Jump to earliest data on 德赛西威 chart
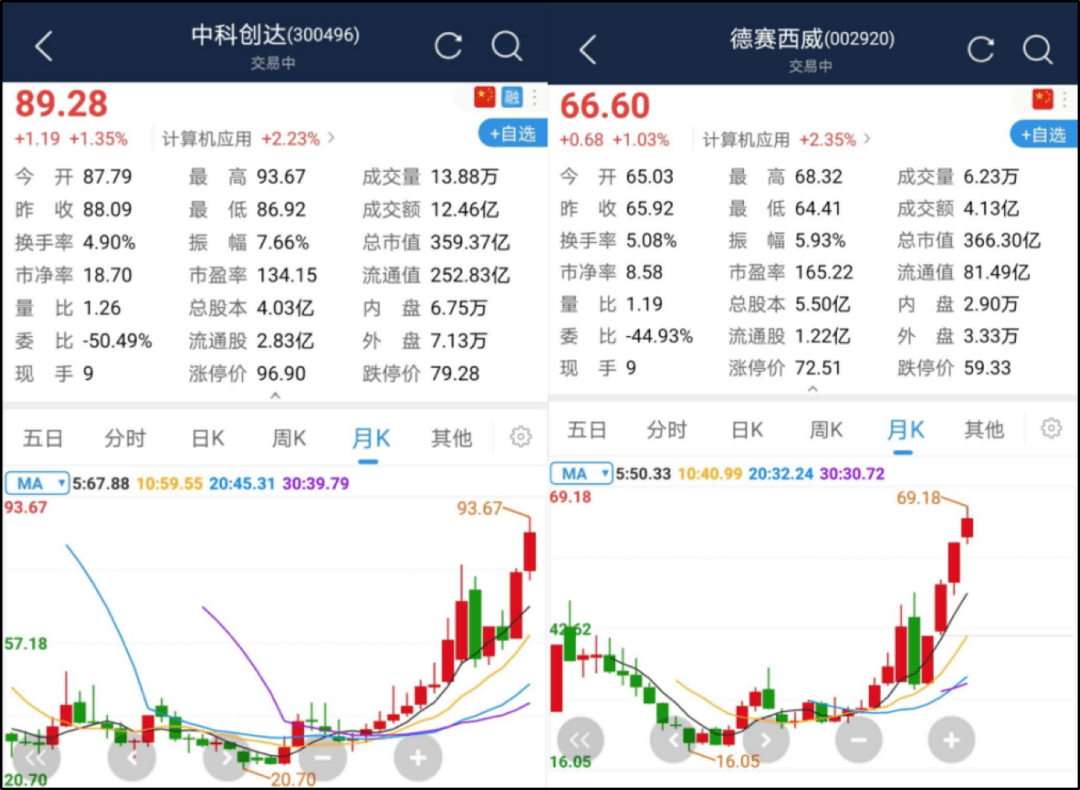Image resolution: width=1080 pixels, height=790 pixels. [x=580, y=740]
